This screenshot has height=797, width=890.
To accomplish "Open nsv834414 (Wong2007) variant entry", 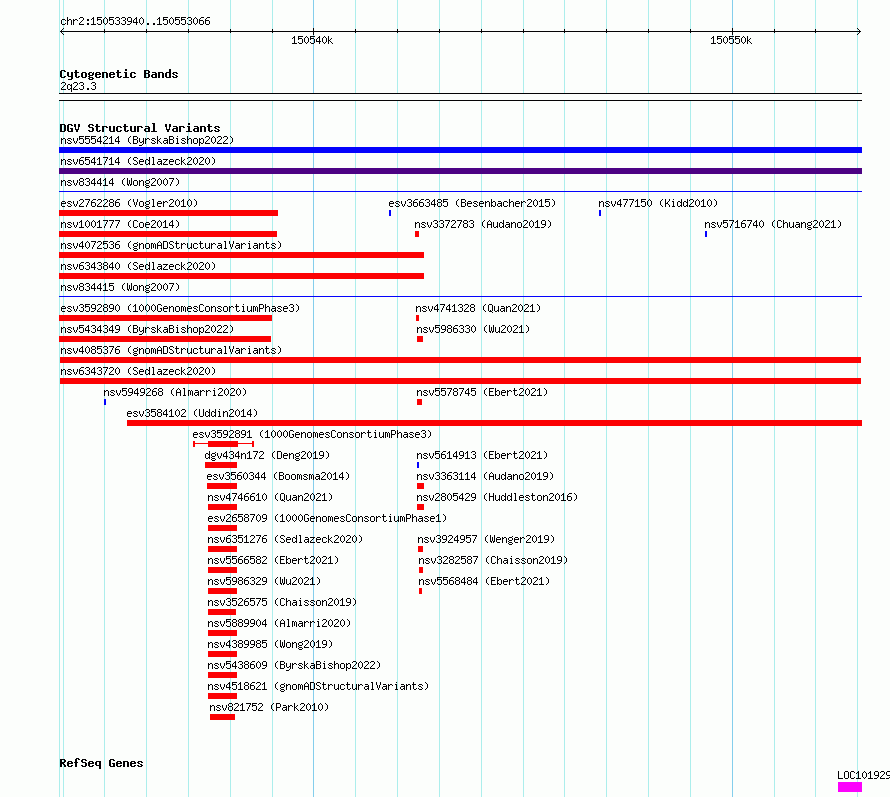I will (x=120, y=182).
